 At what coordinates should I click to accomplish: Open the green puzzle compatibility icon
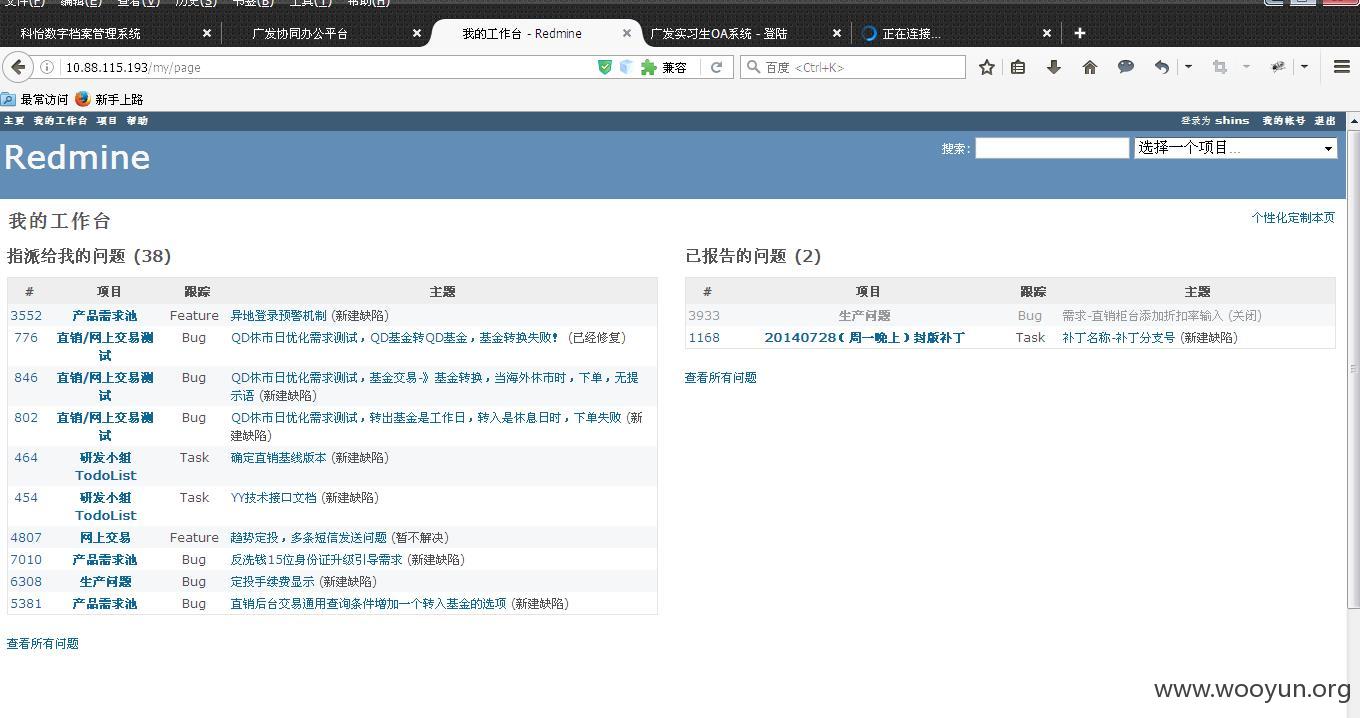click(x=648, y=67)
